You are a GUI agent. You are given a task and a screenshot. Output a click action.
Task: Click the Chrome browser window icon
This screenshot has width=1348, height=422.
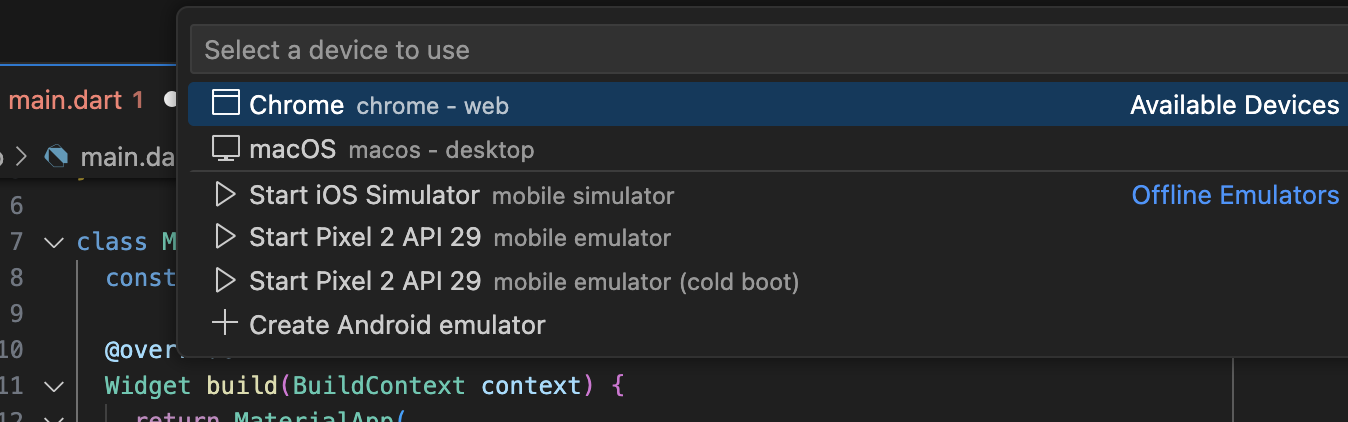(x=227, y=103)
